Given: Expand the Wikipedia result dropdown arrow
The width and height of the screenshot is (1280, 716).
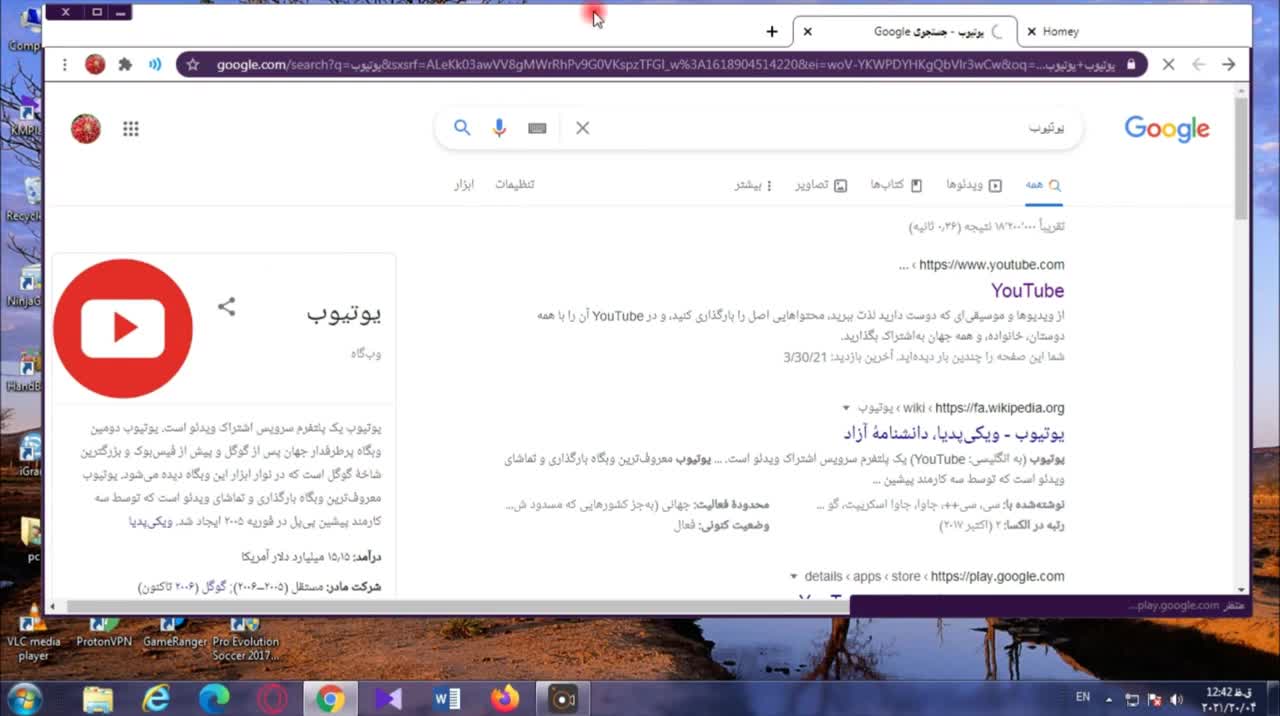Looking at the screenshot, I should [846, 408].
